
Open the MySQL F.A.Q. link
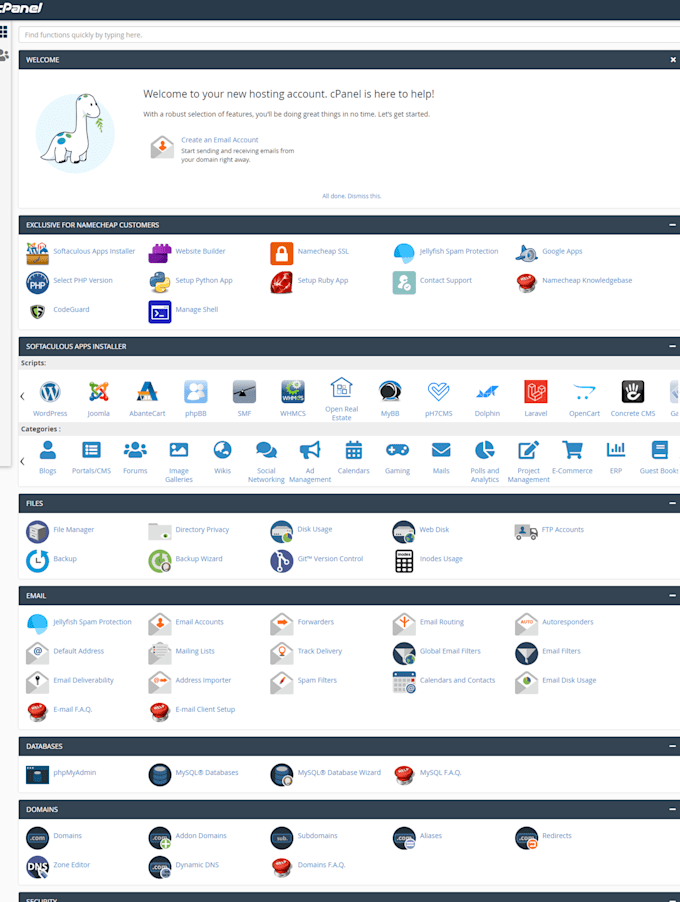pos(441,773)
